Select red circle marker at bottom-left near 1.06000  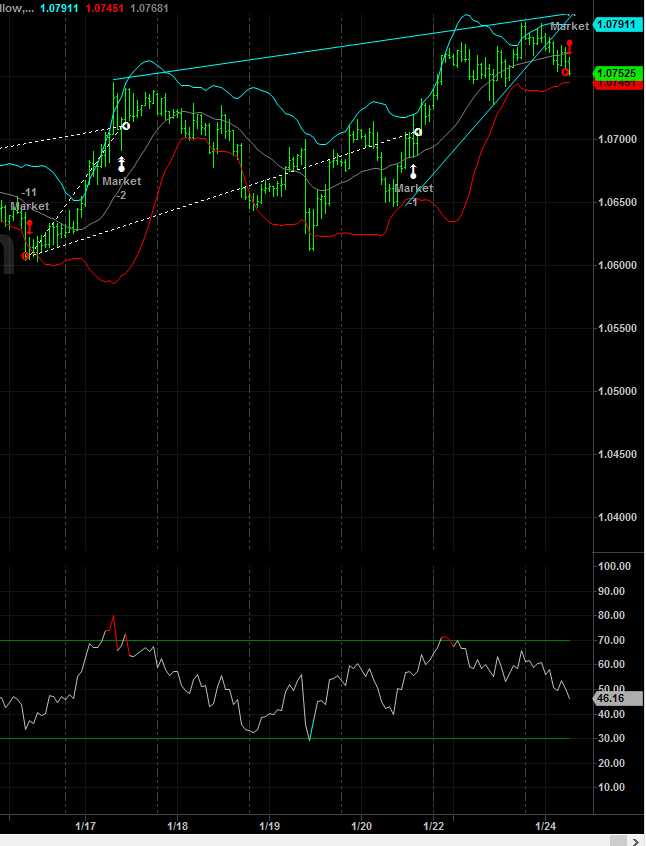(x=26, y=256)
